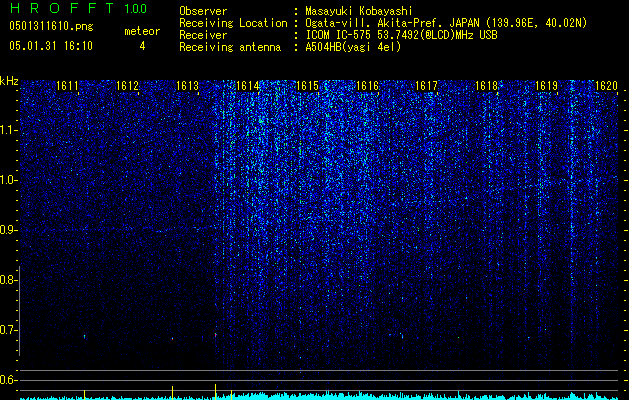Click the 1613 time marker
629x400 pixels.
[x=187, y=86]
